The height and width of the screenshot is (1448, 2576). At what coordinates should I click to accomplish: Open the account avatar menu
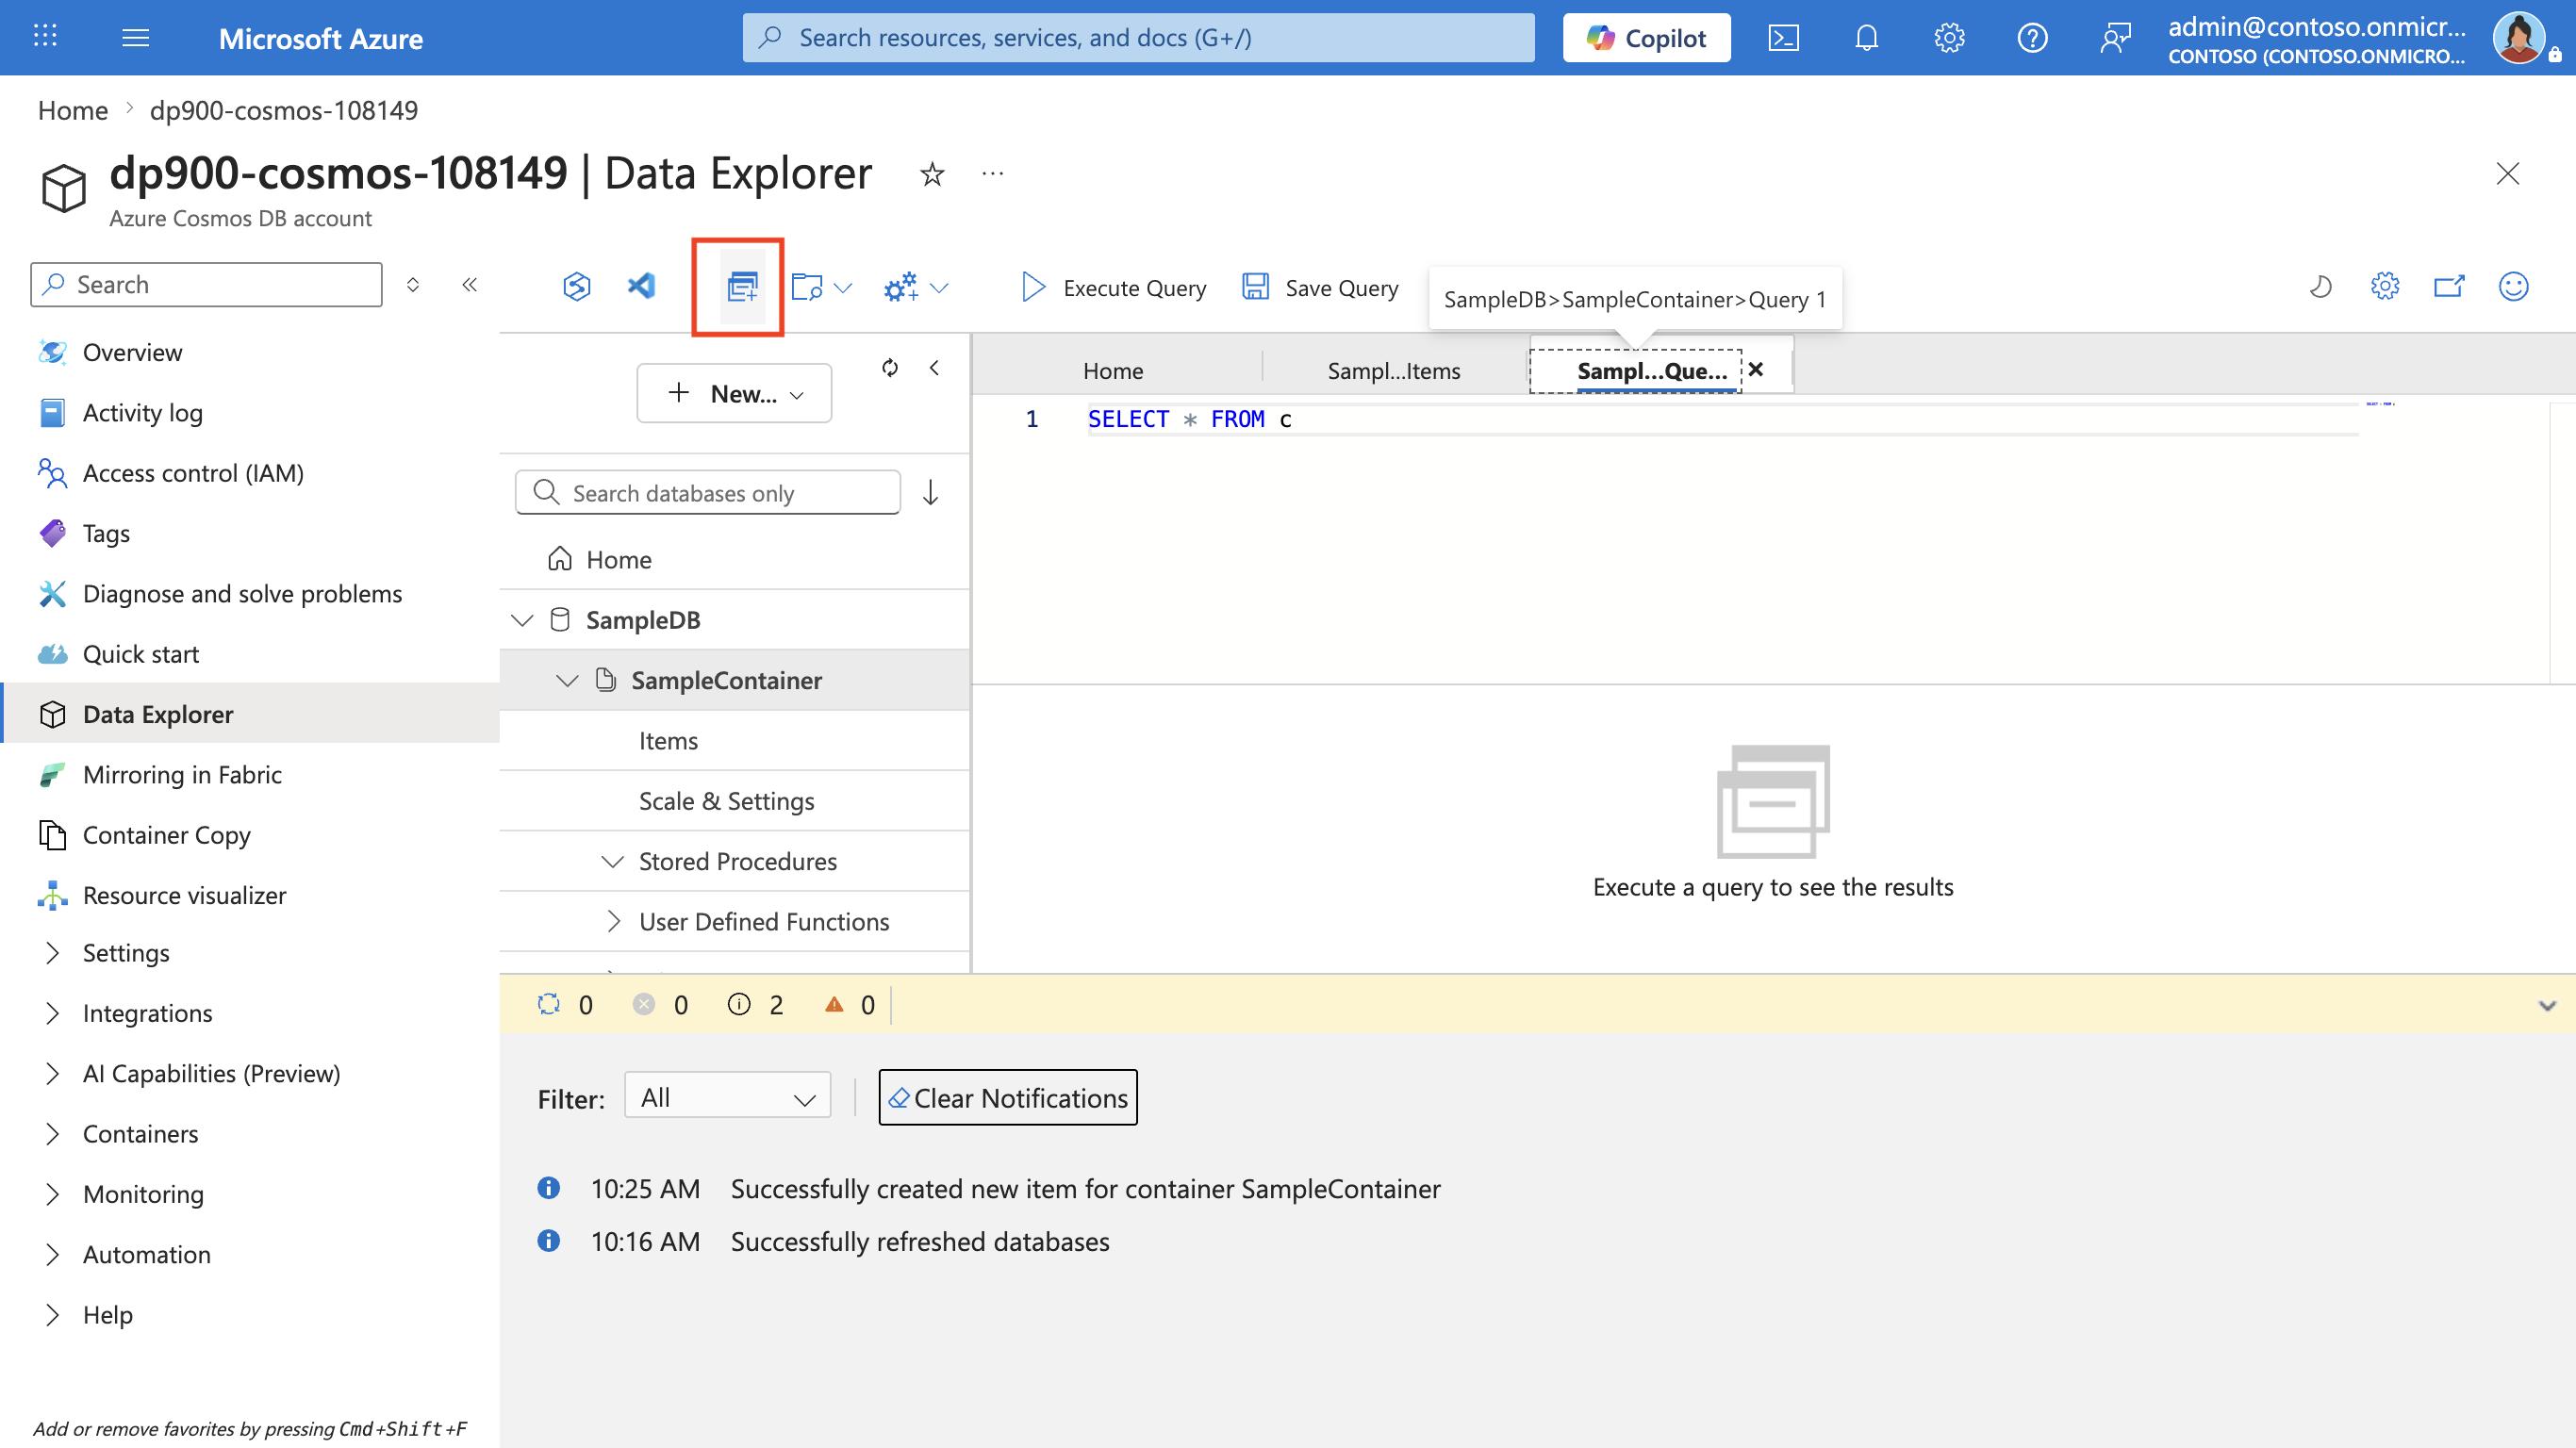pyautogui.click(x=2519, y=38)
